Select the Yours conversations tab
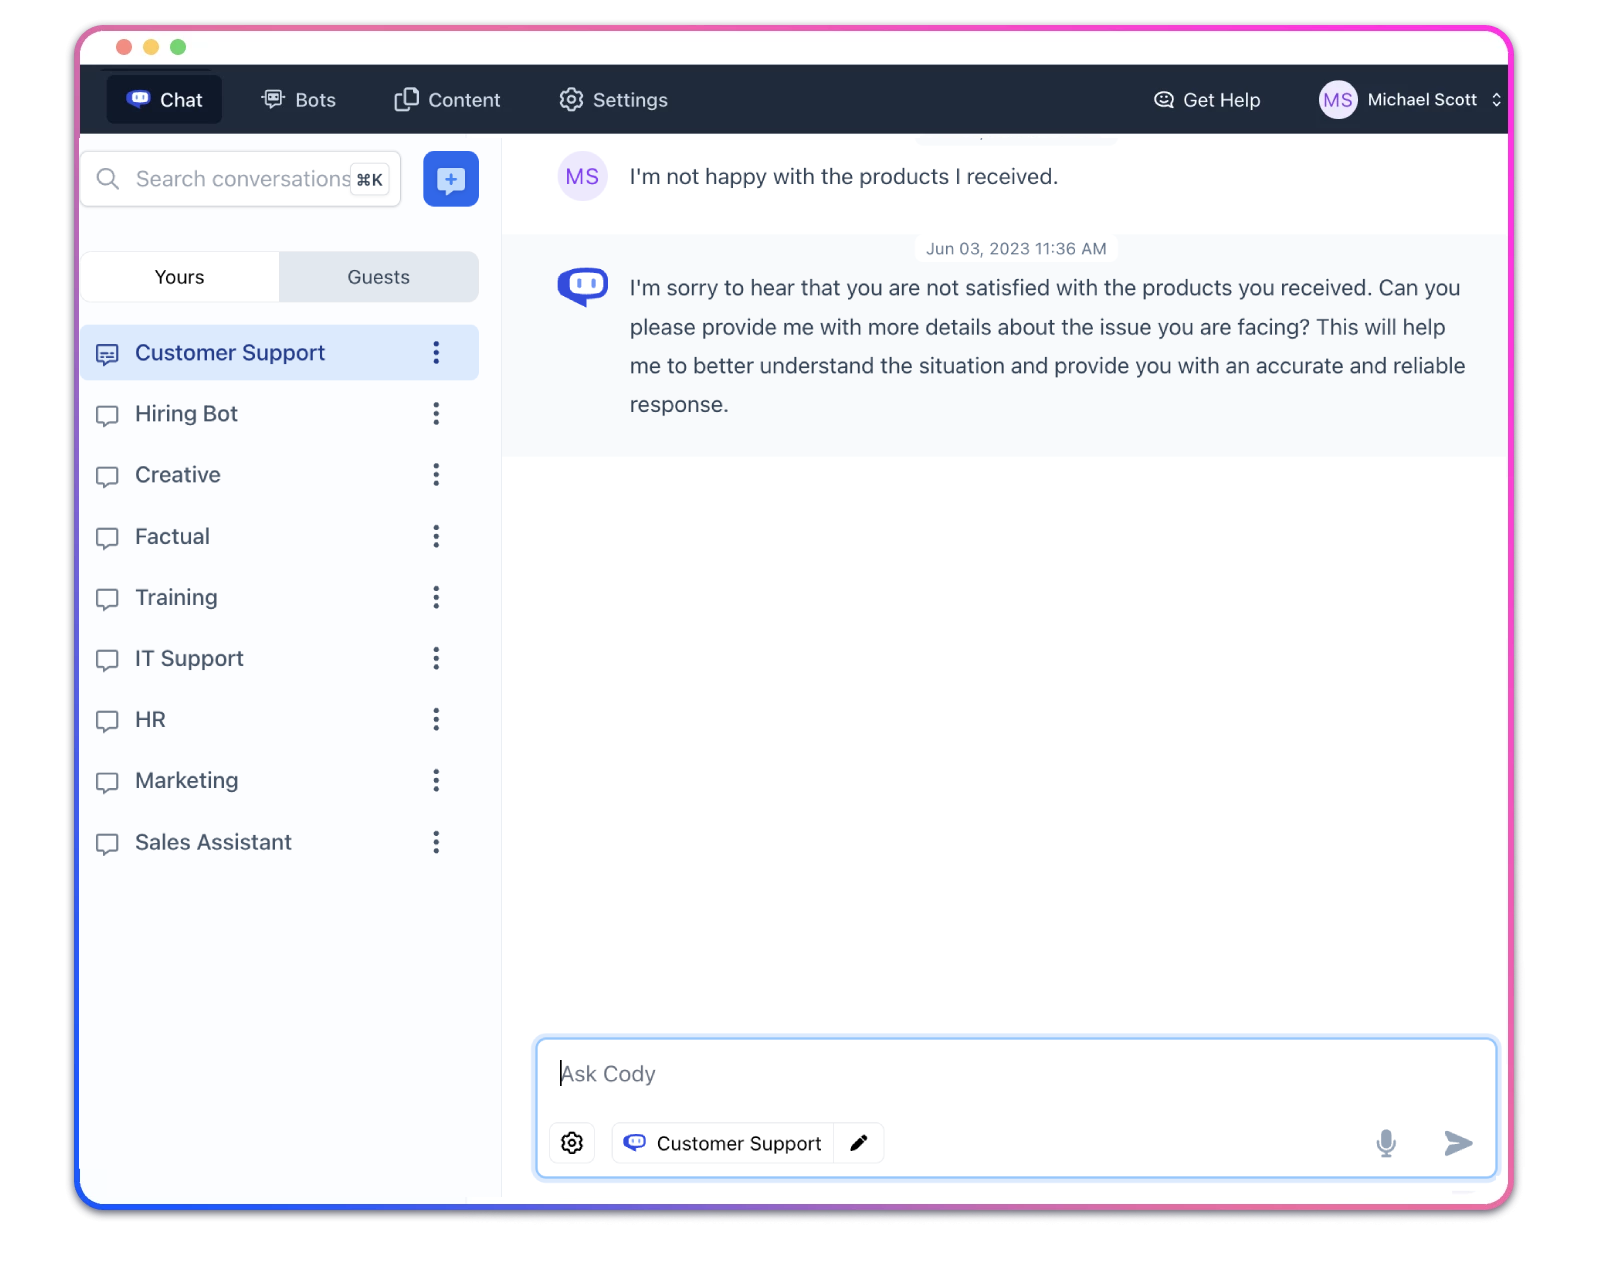The width and height of the screenshot is (1600, 1286). click(x=180, y=277)
